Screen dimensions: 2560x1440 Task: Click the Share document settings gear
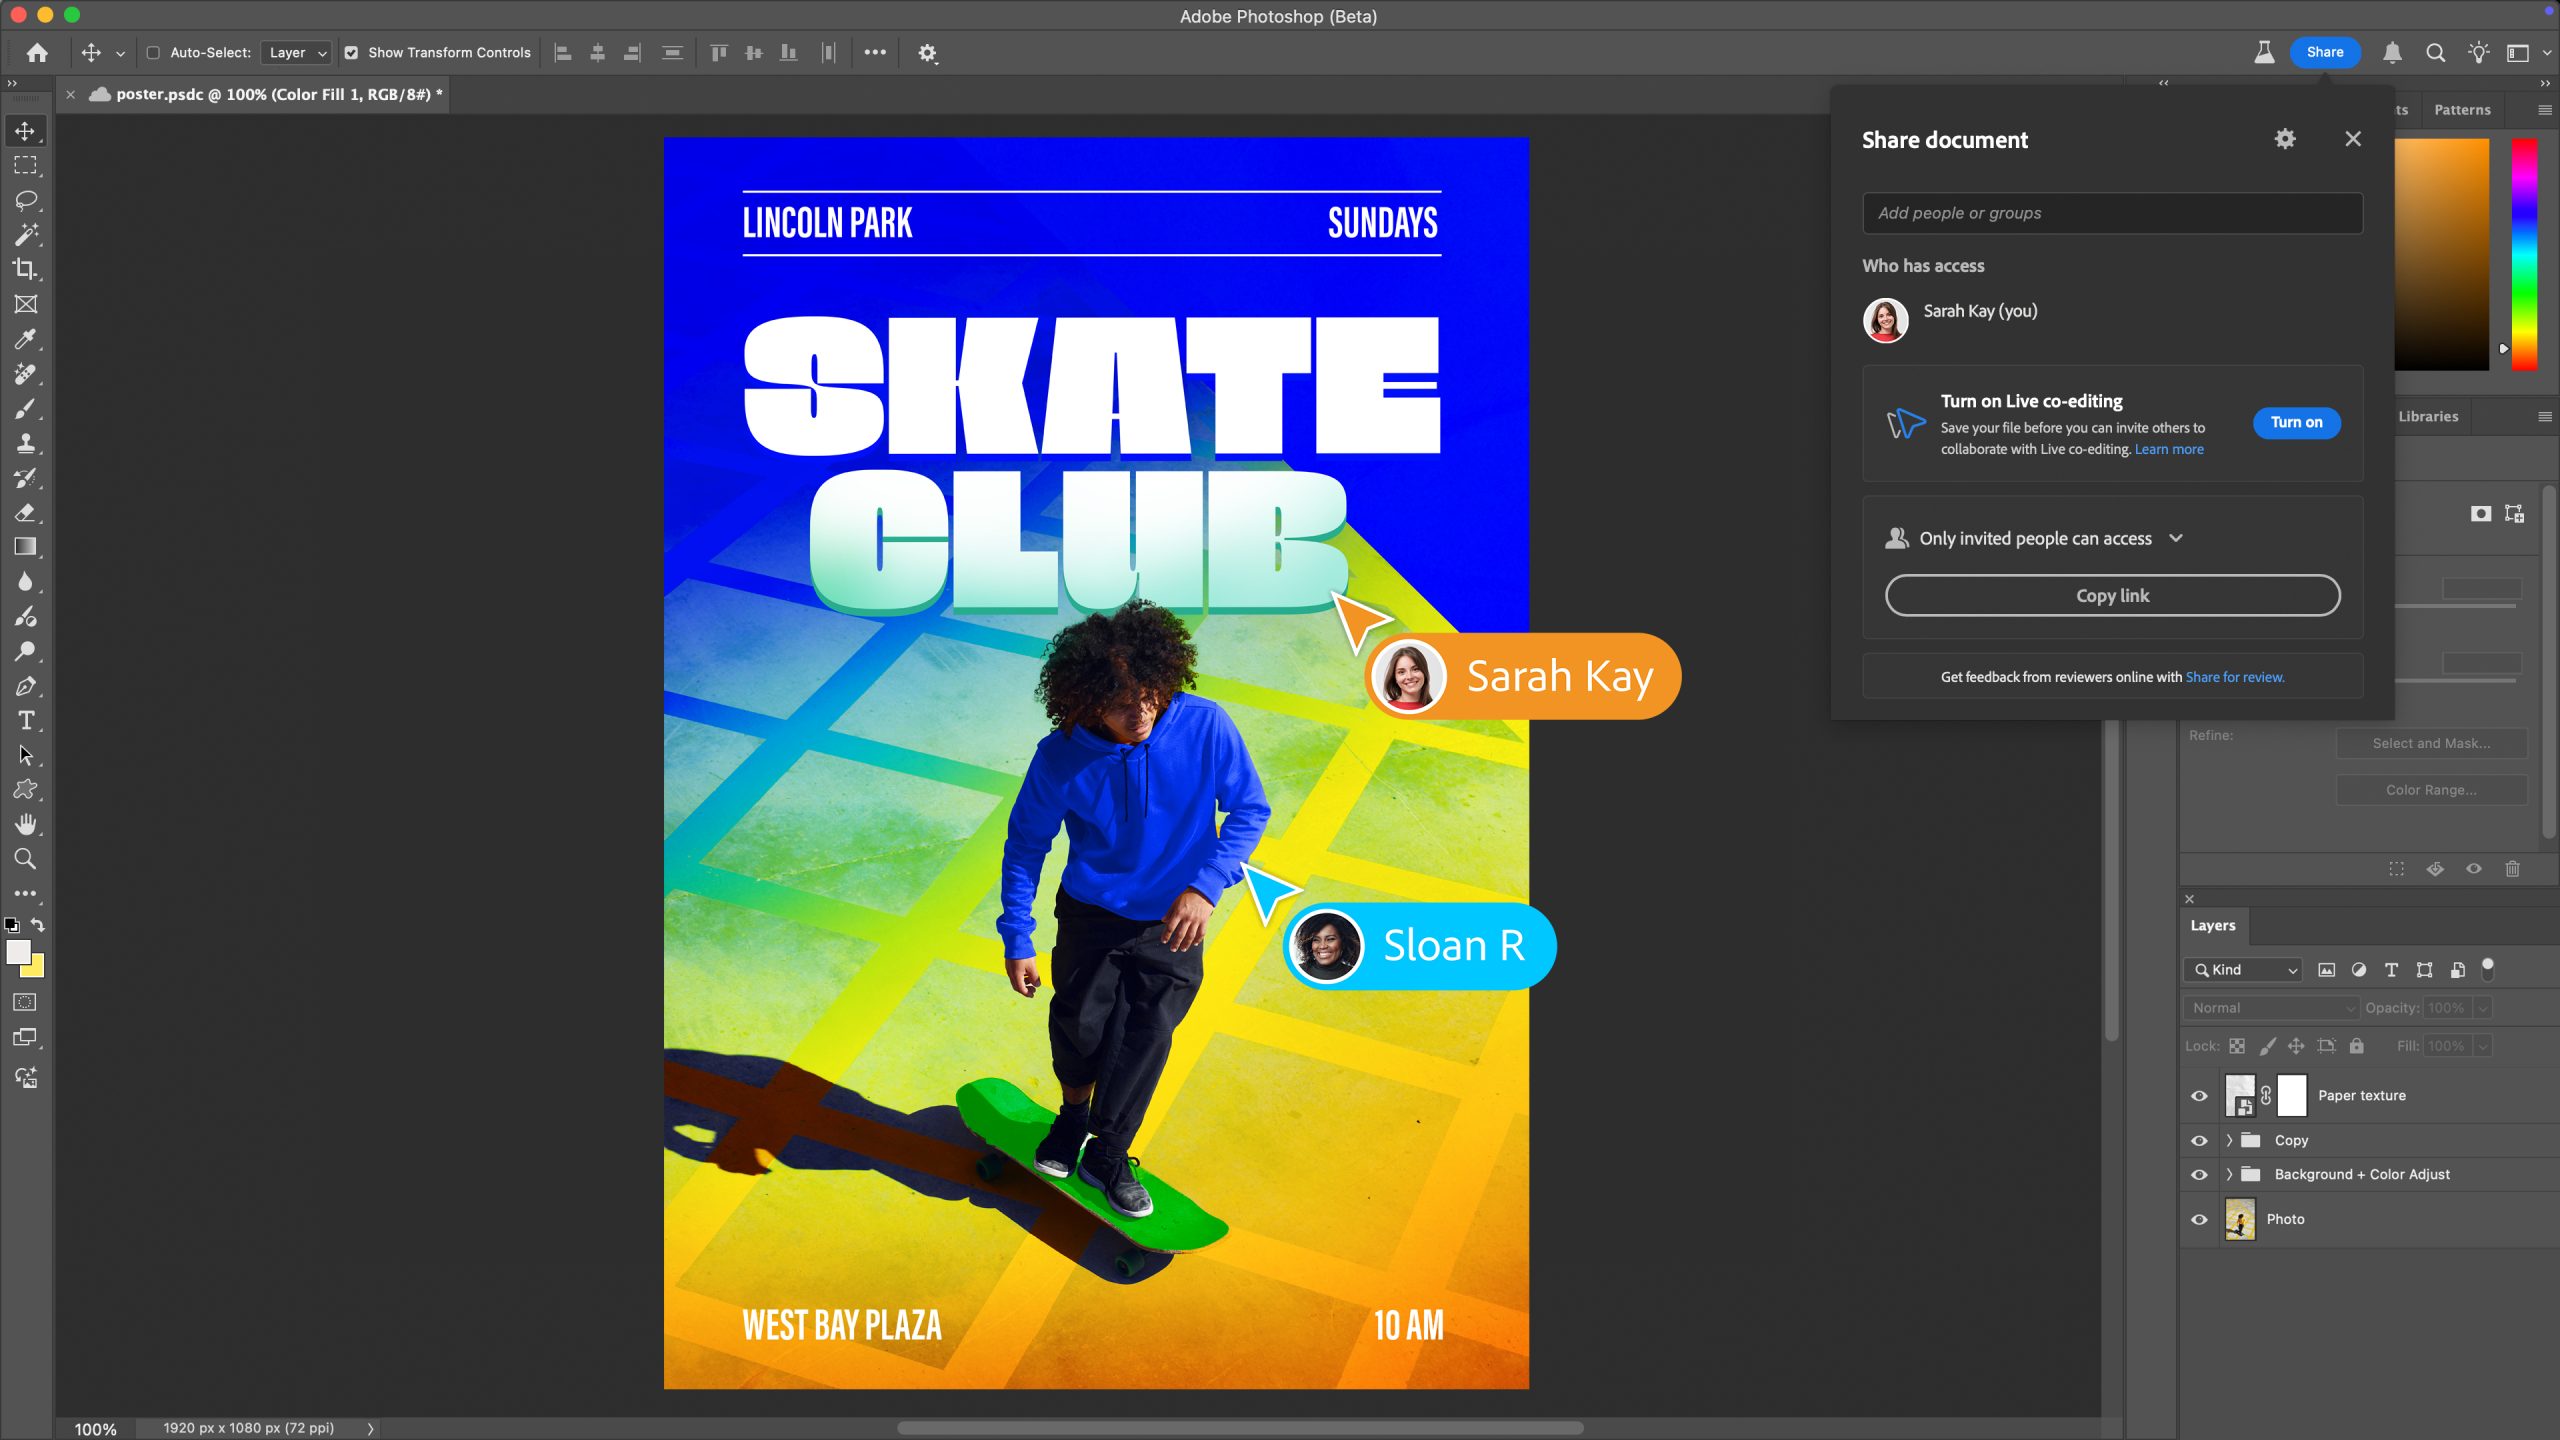tap(2284, 139)
